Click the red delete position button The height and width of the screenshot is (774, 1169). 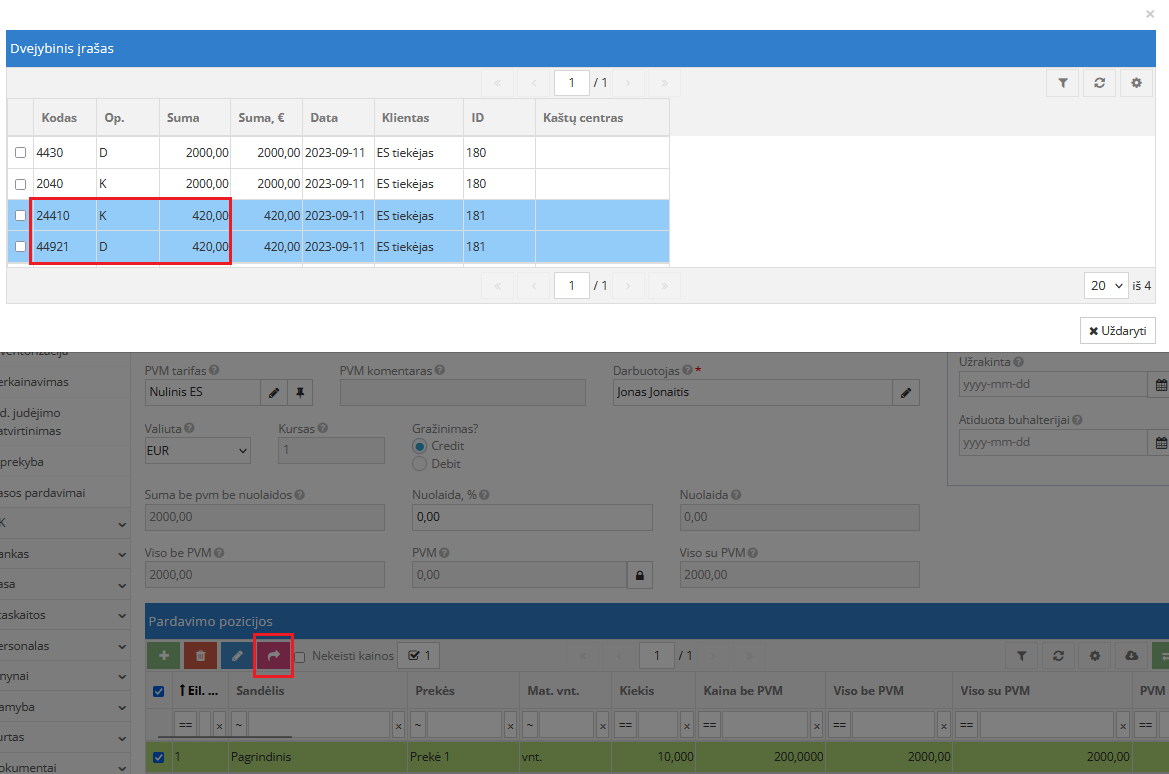(200, 656)
